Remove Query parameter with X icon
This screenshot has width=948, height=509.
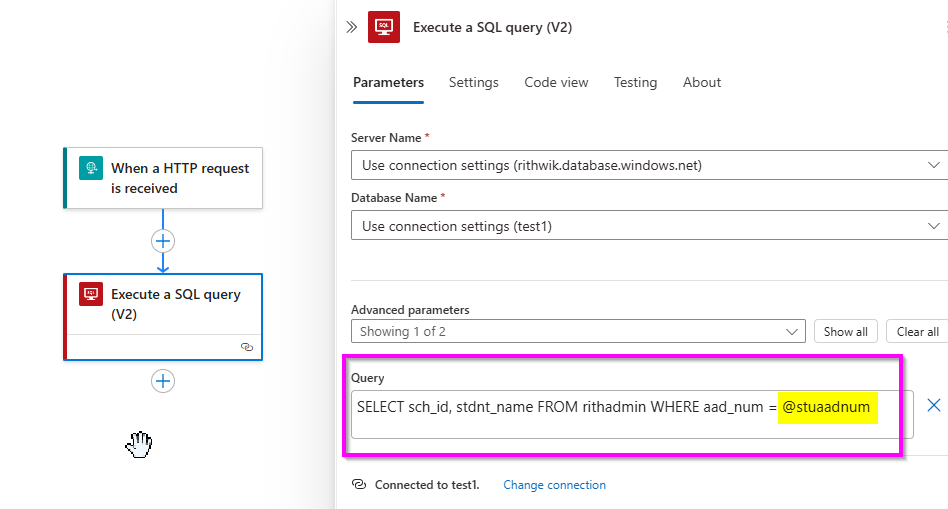tap(933, 405)
